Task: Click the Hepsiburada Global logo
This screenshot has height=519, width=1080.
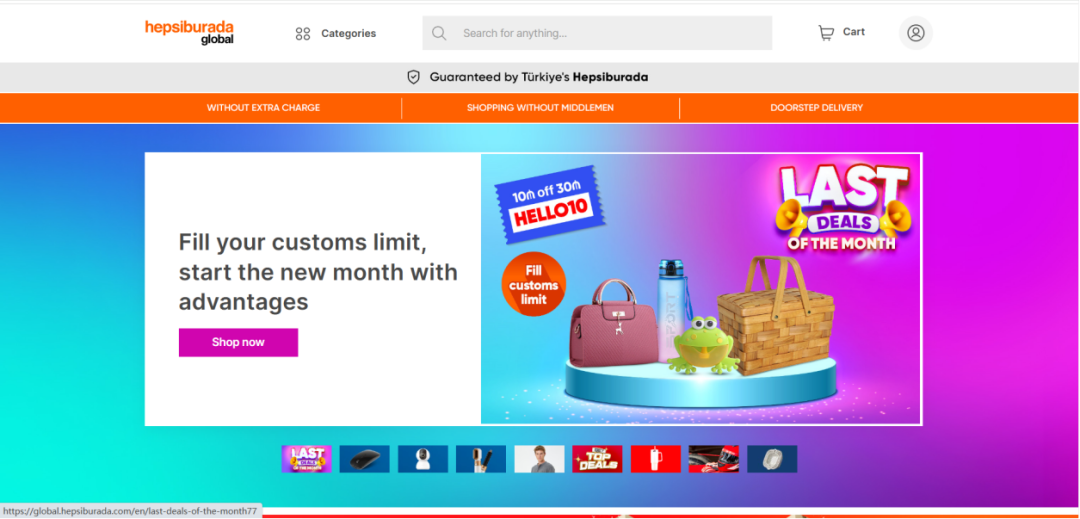Action: [x=189, y=32]
